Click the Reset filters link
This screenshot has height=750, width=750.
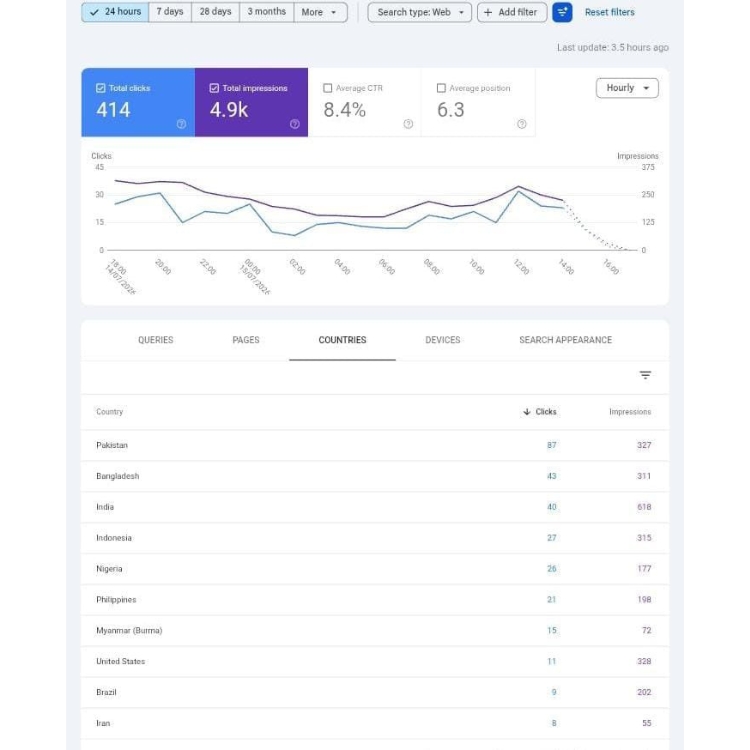(609, 12)
